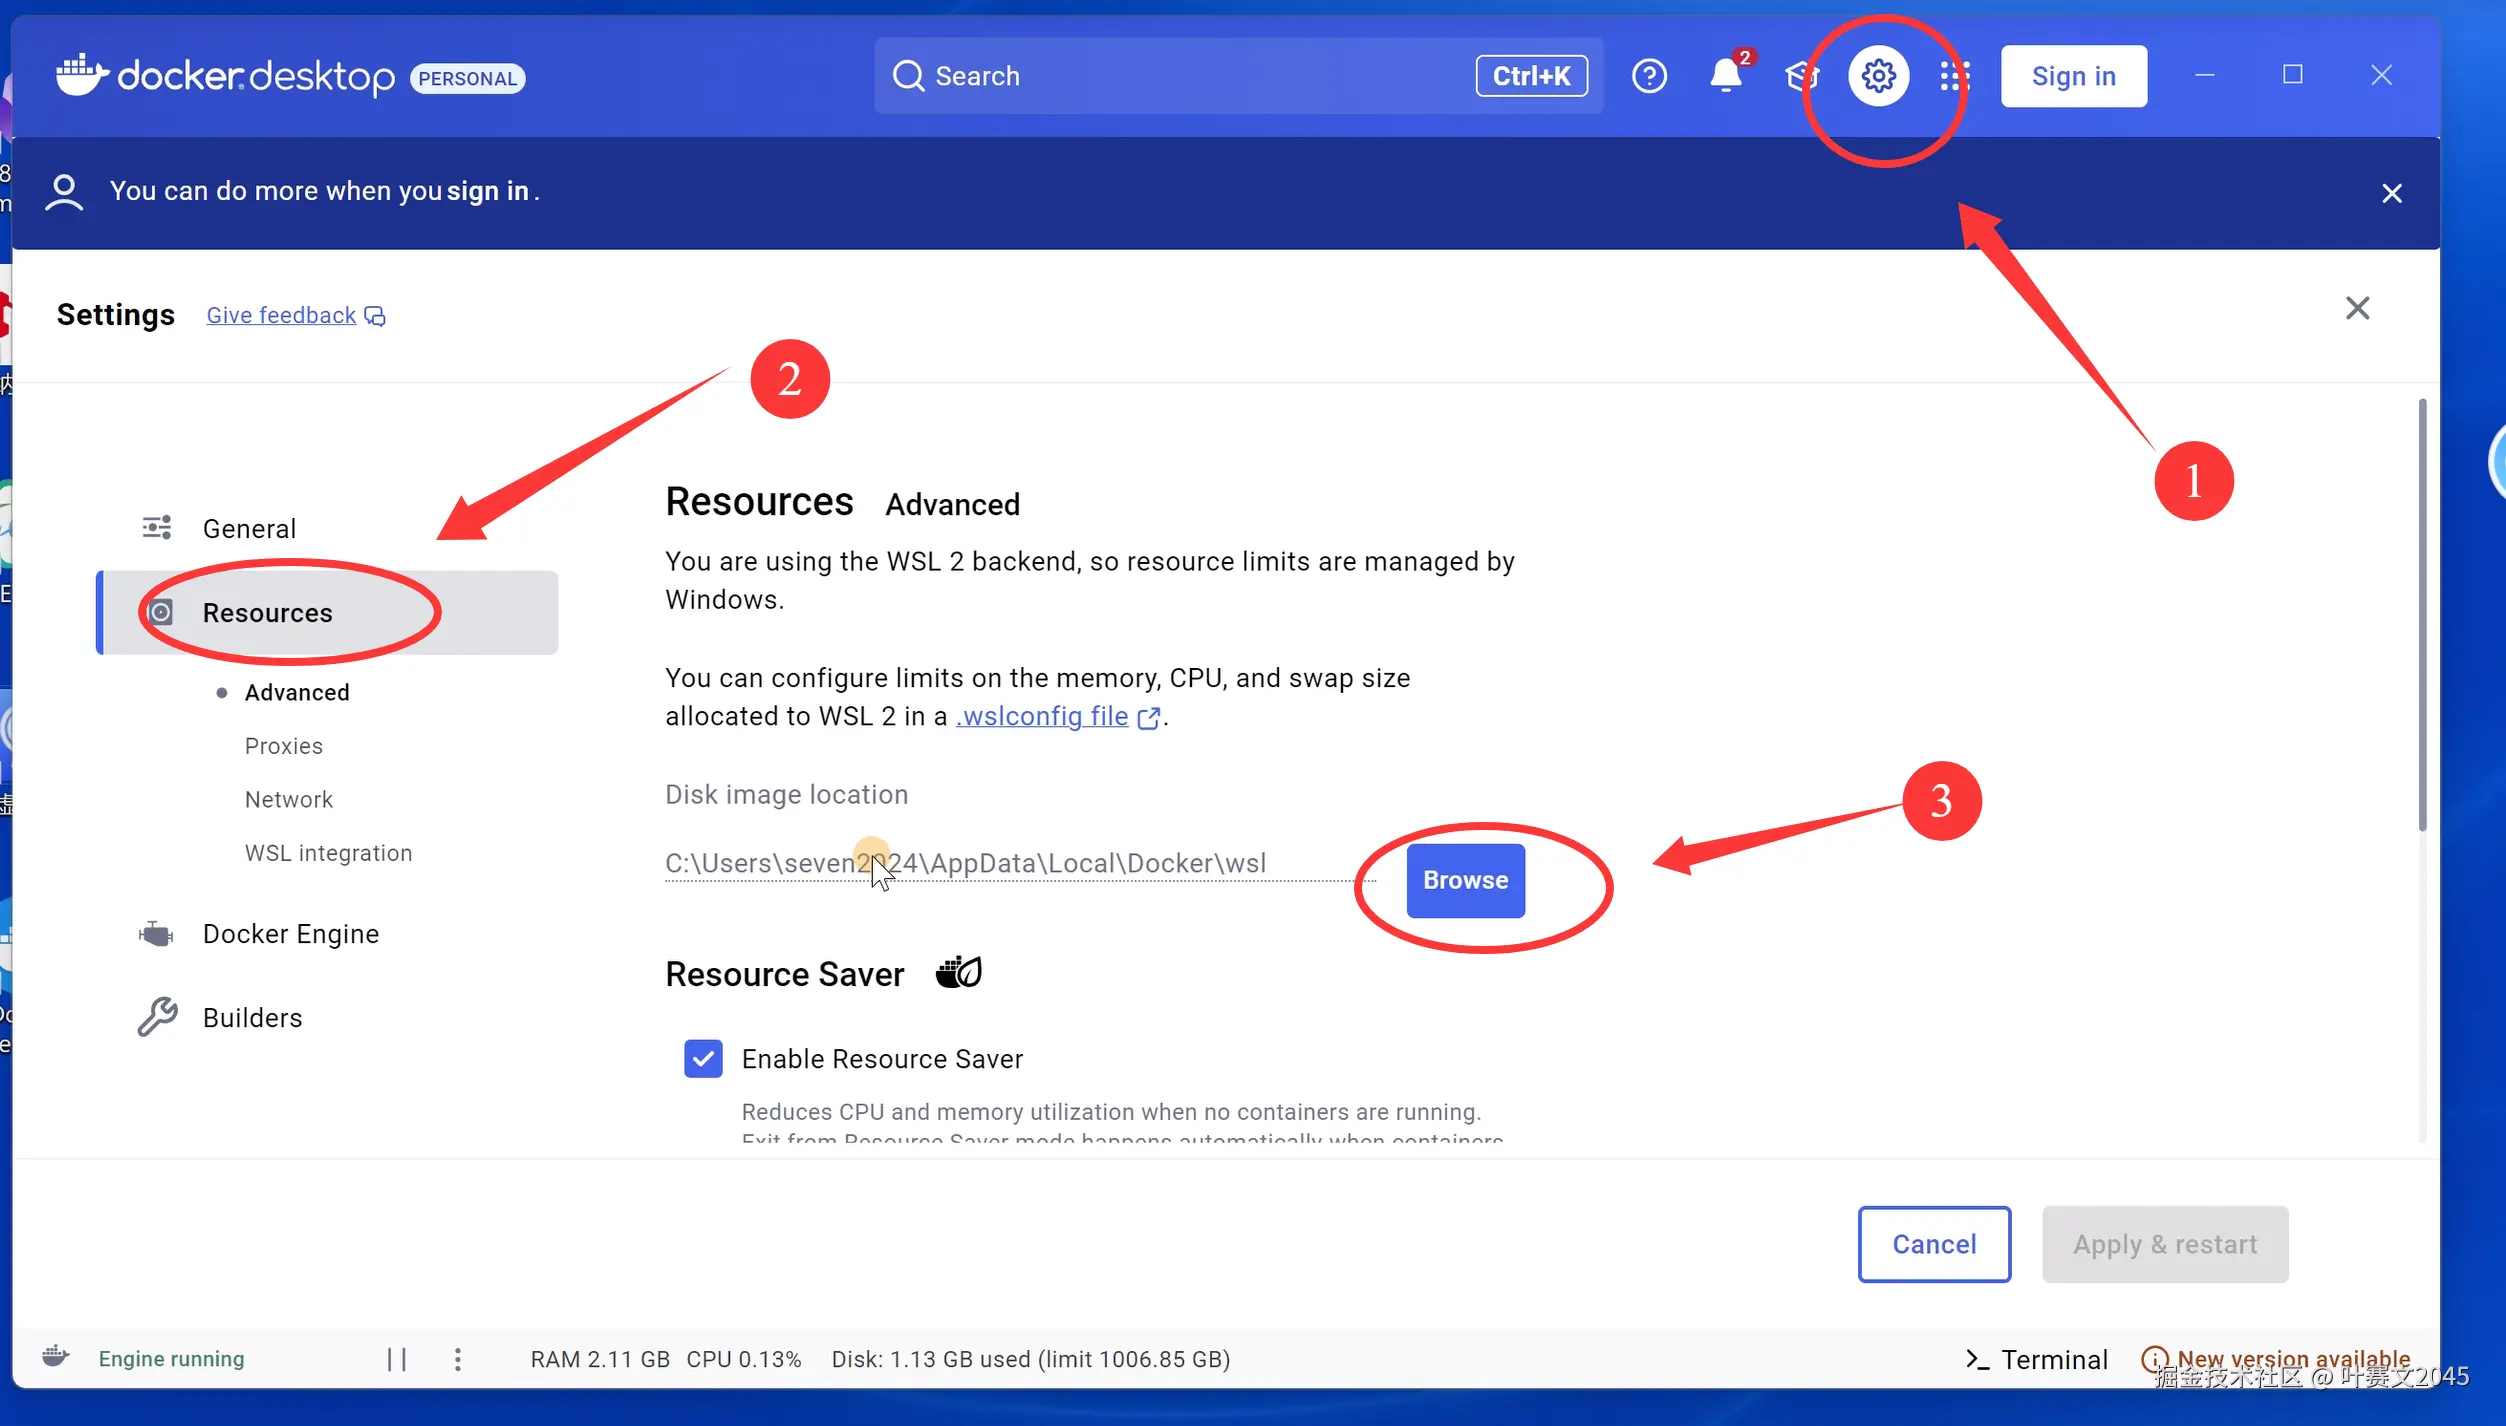Click the Give feedback icon
This screenshot has height=1426, width=2506.
375,316
